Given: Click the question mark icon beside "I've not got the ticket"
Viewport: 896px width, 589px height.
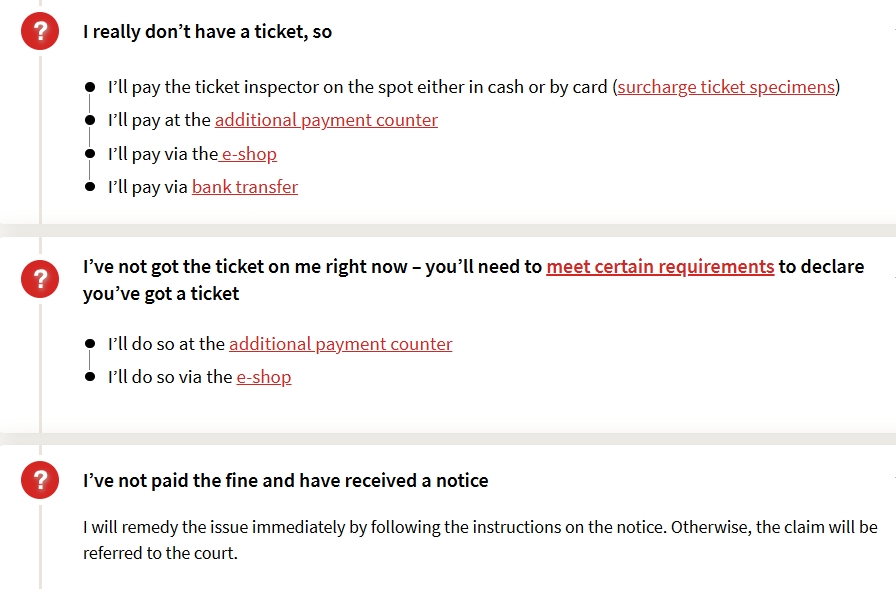Looking at the screenshot, I should [40, 279].
